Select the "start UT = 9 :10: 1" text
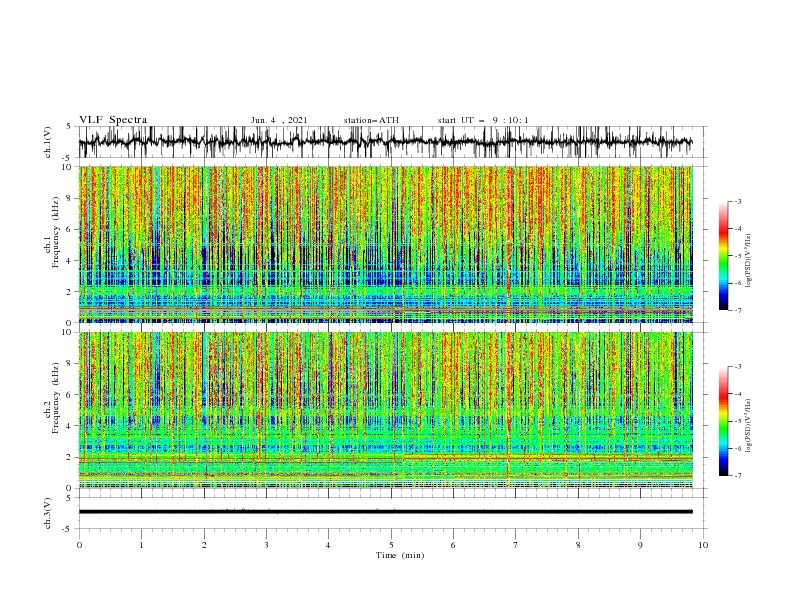Viewport: 792px width, 612px height. pos(483,120)
